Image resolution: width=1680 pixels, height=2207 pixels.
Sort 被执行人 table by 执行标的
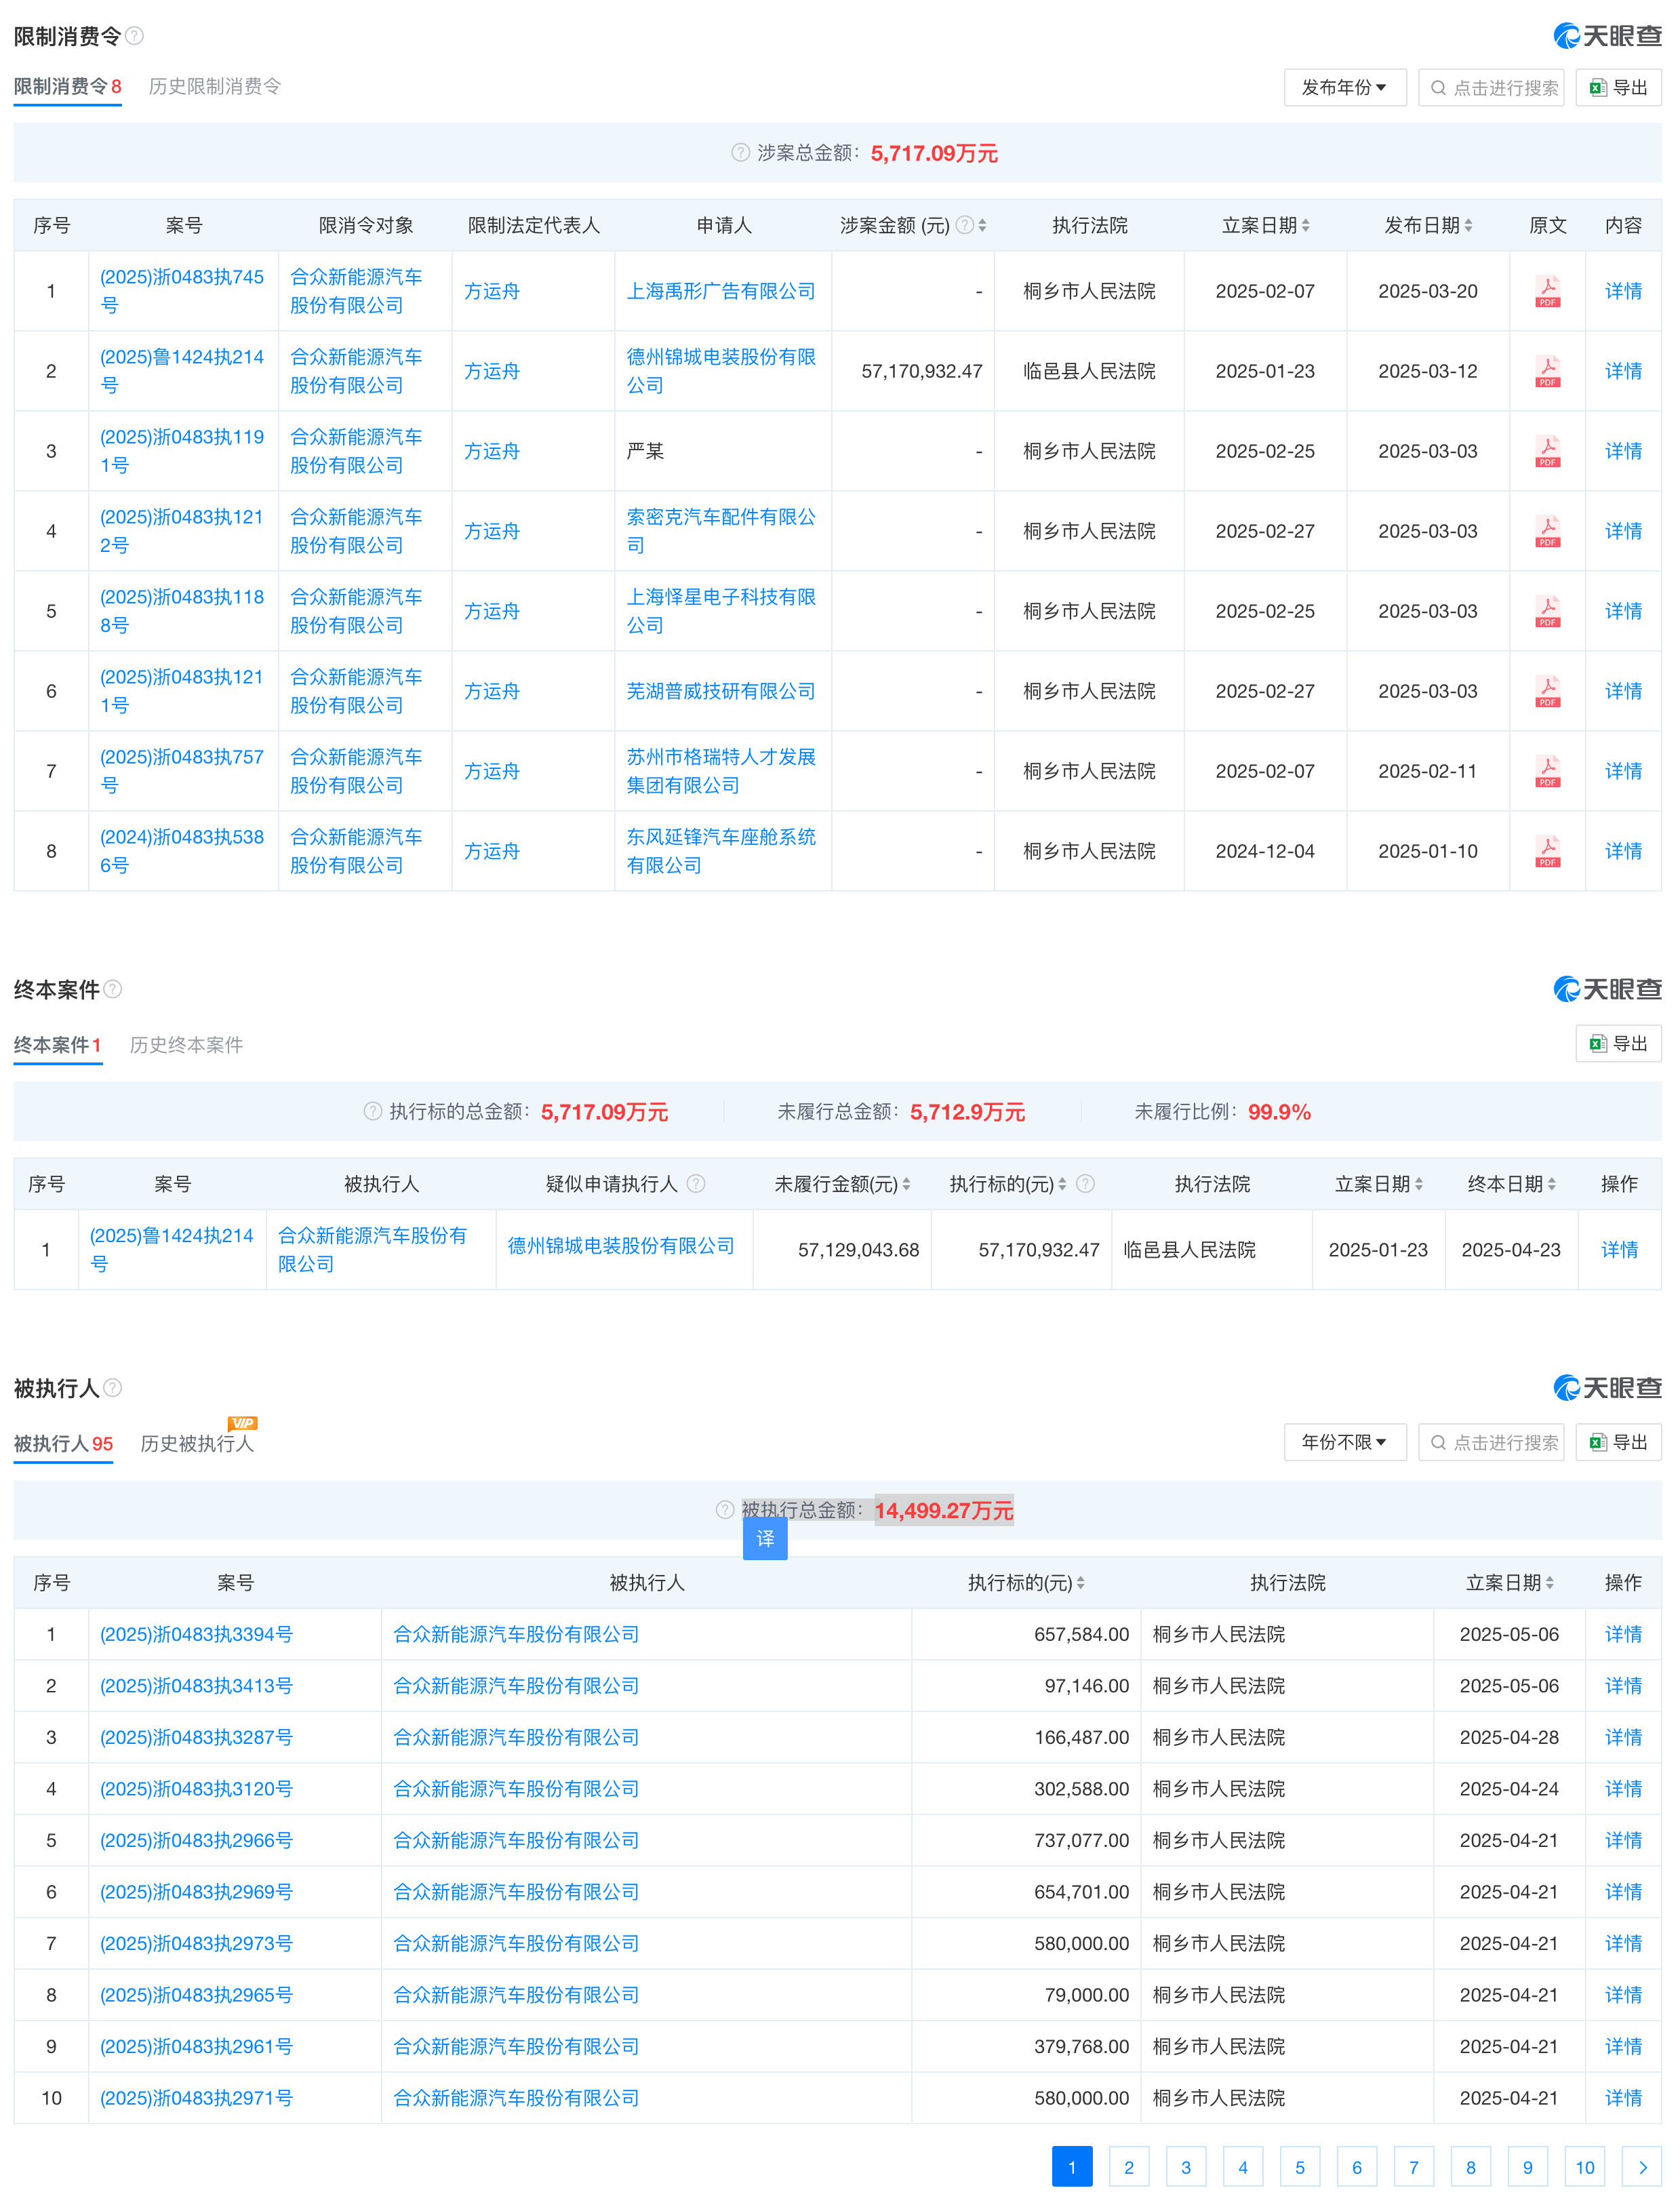(x=1080, y=1582)
